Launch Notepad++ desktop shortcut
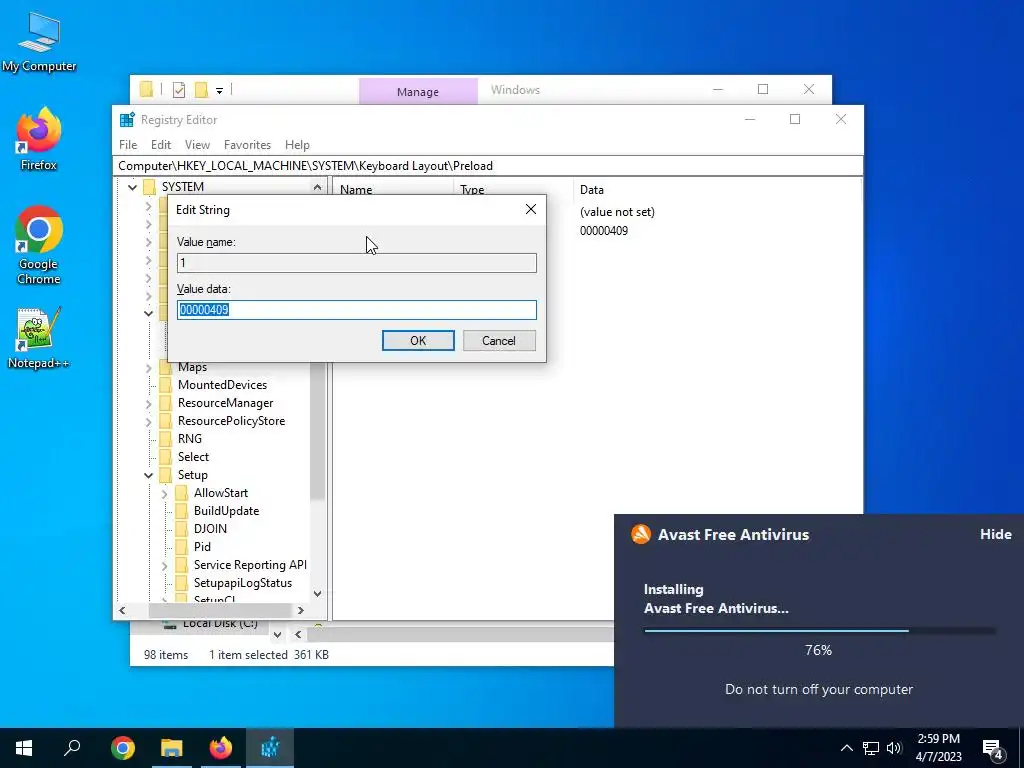Screen dimensions: 1024x768 (x=39, y=338)
